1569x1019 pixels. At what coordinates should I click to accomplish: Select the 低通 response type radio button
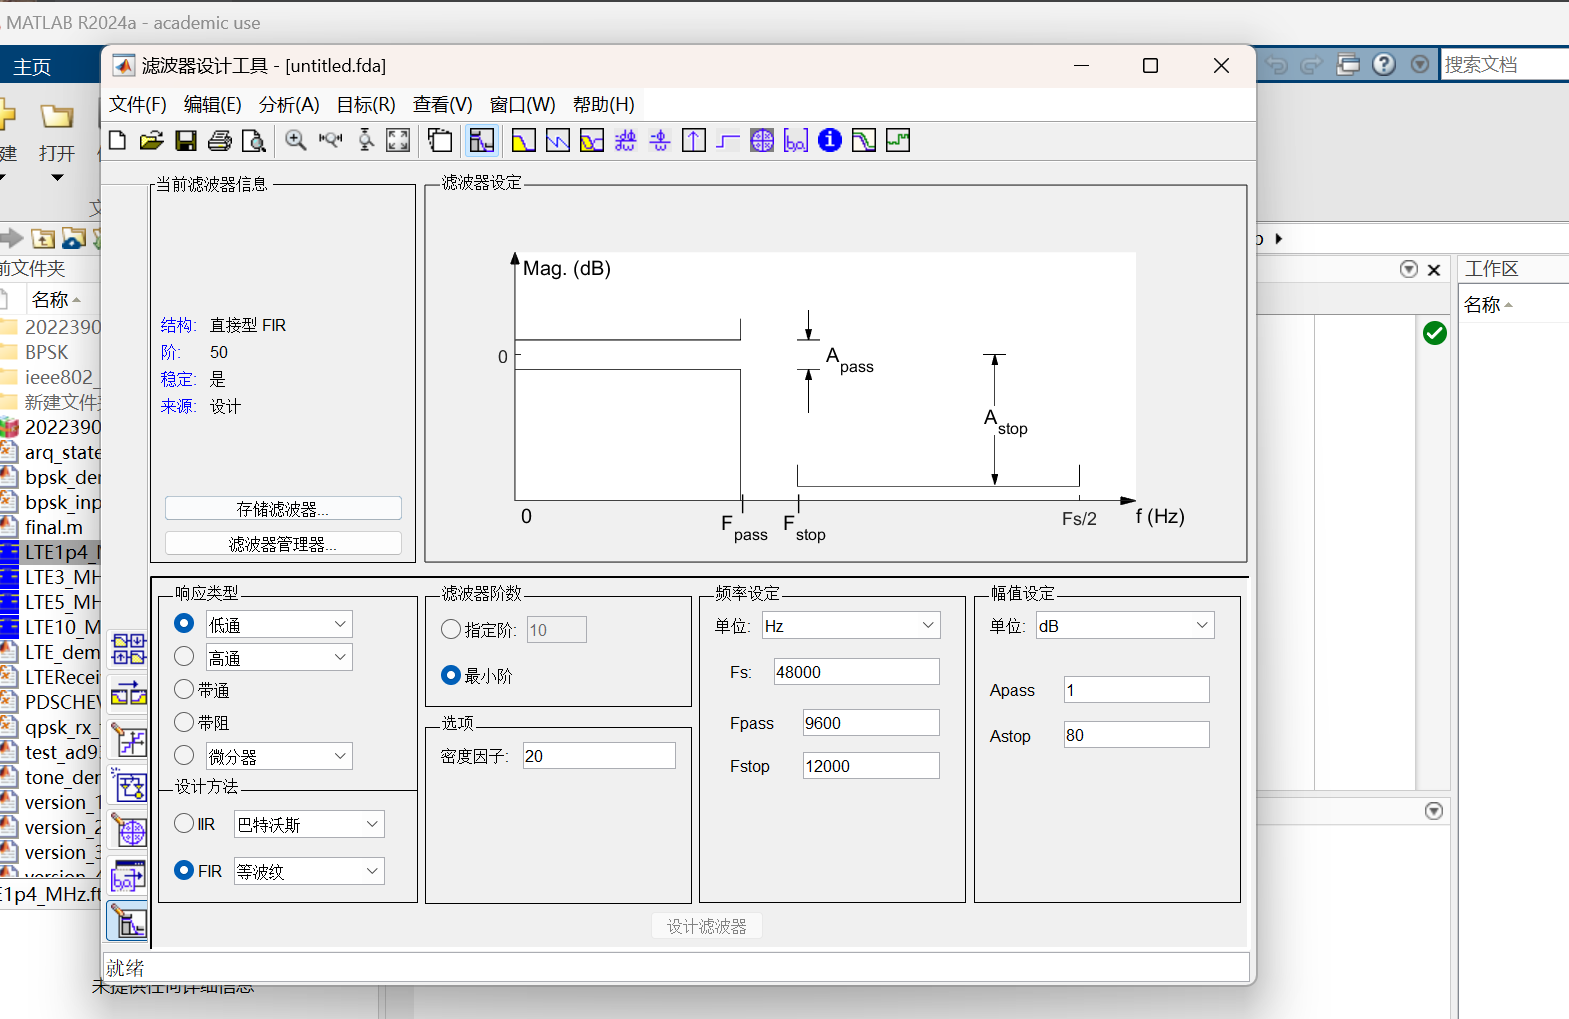pos(184,623)
